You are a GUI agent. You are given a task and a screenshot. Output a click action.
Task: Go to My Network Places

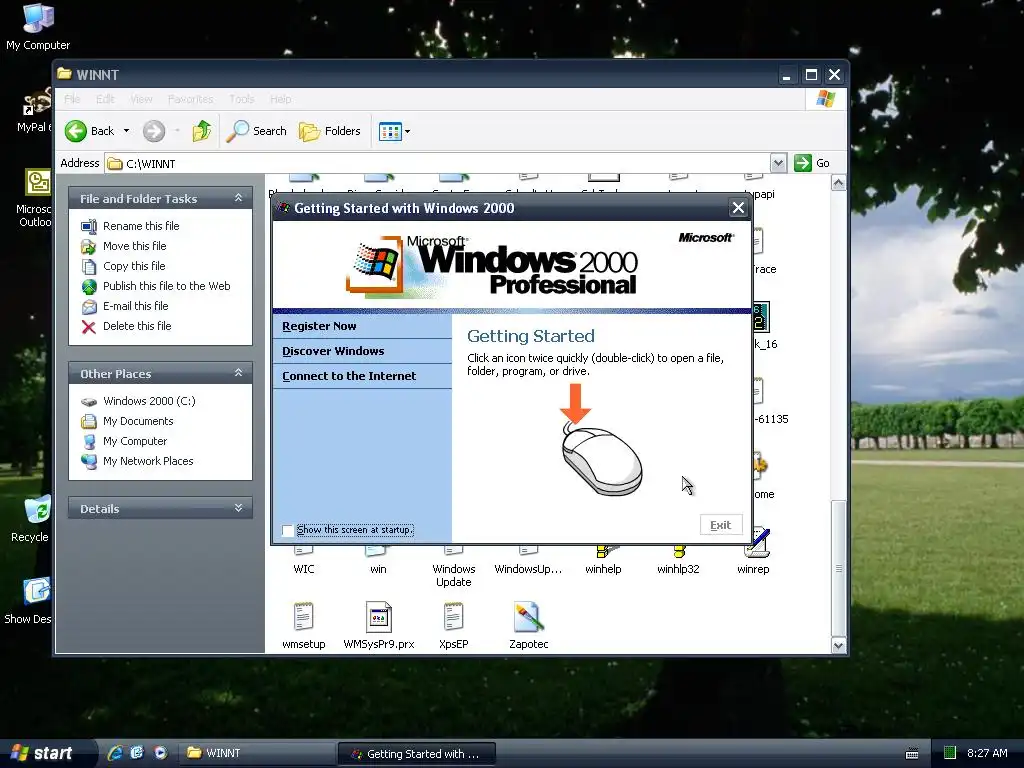click(148, 461)
